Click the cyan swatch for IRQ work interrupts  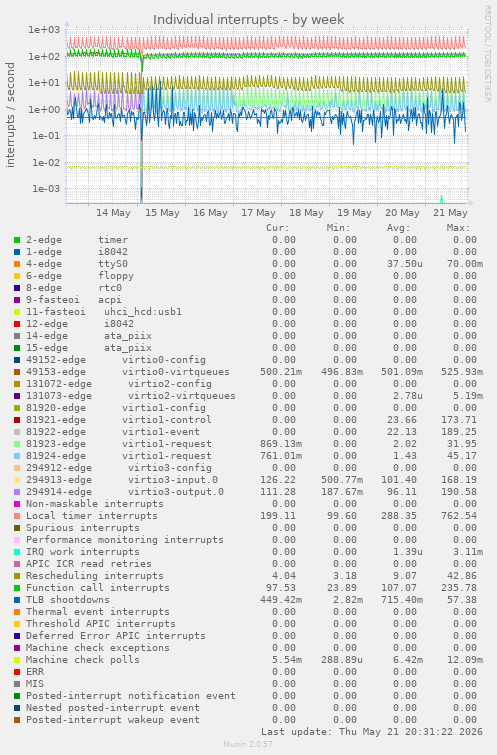[x=17, y=552]
